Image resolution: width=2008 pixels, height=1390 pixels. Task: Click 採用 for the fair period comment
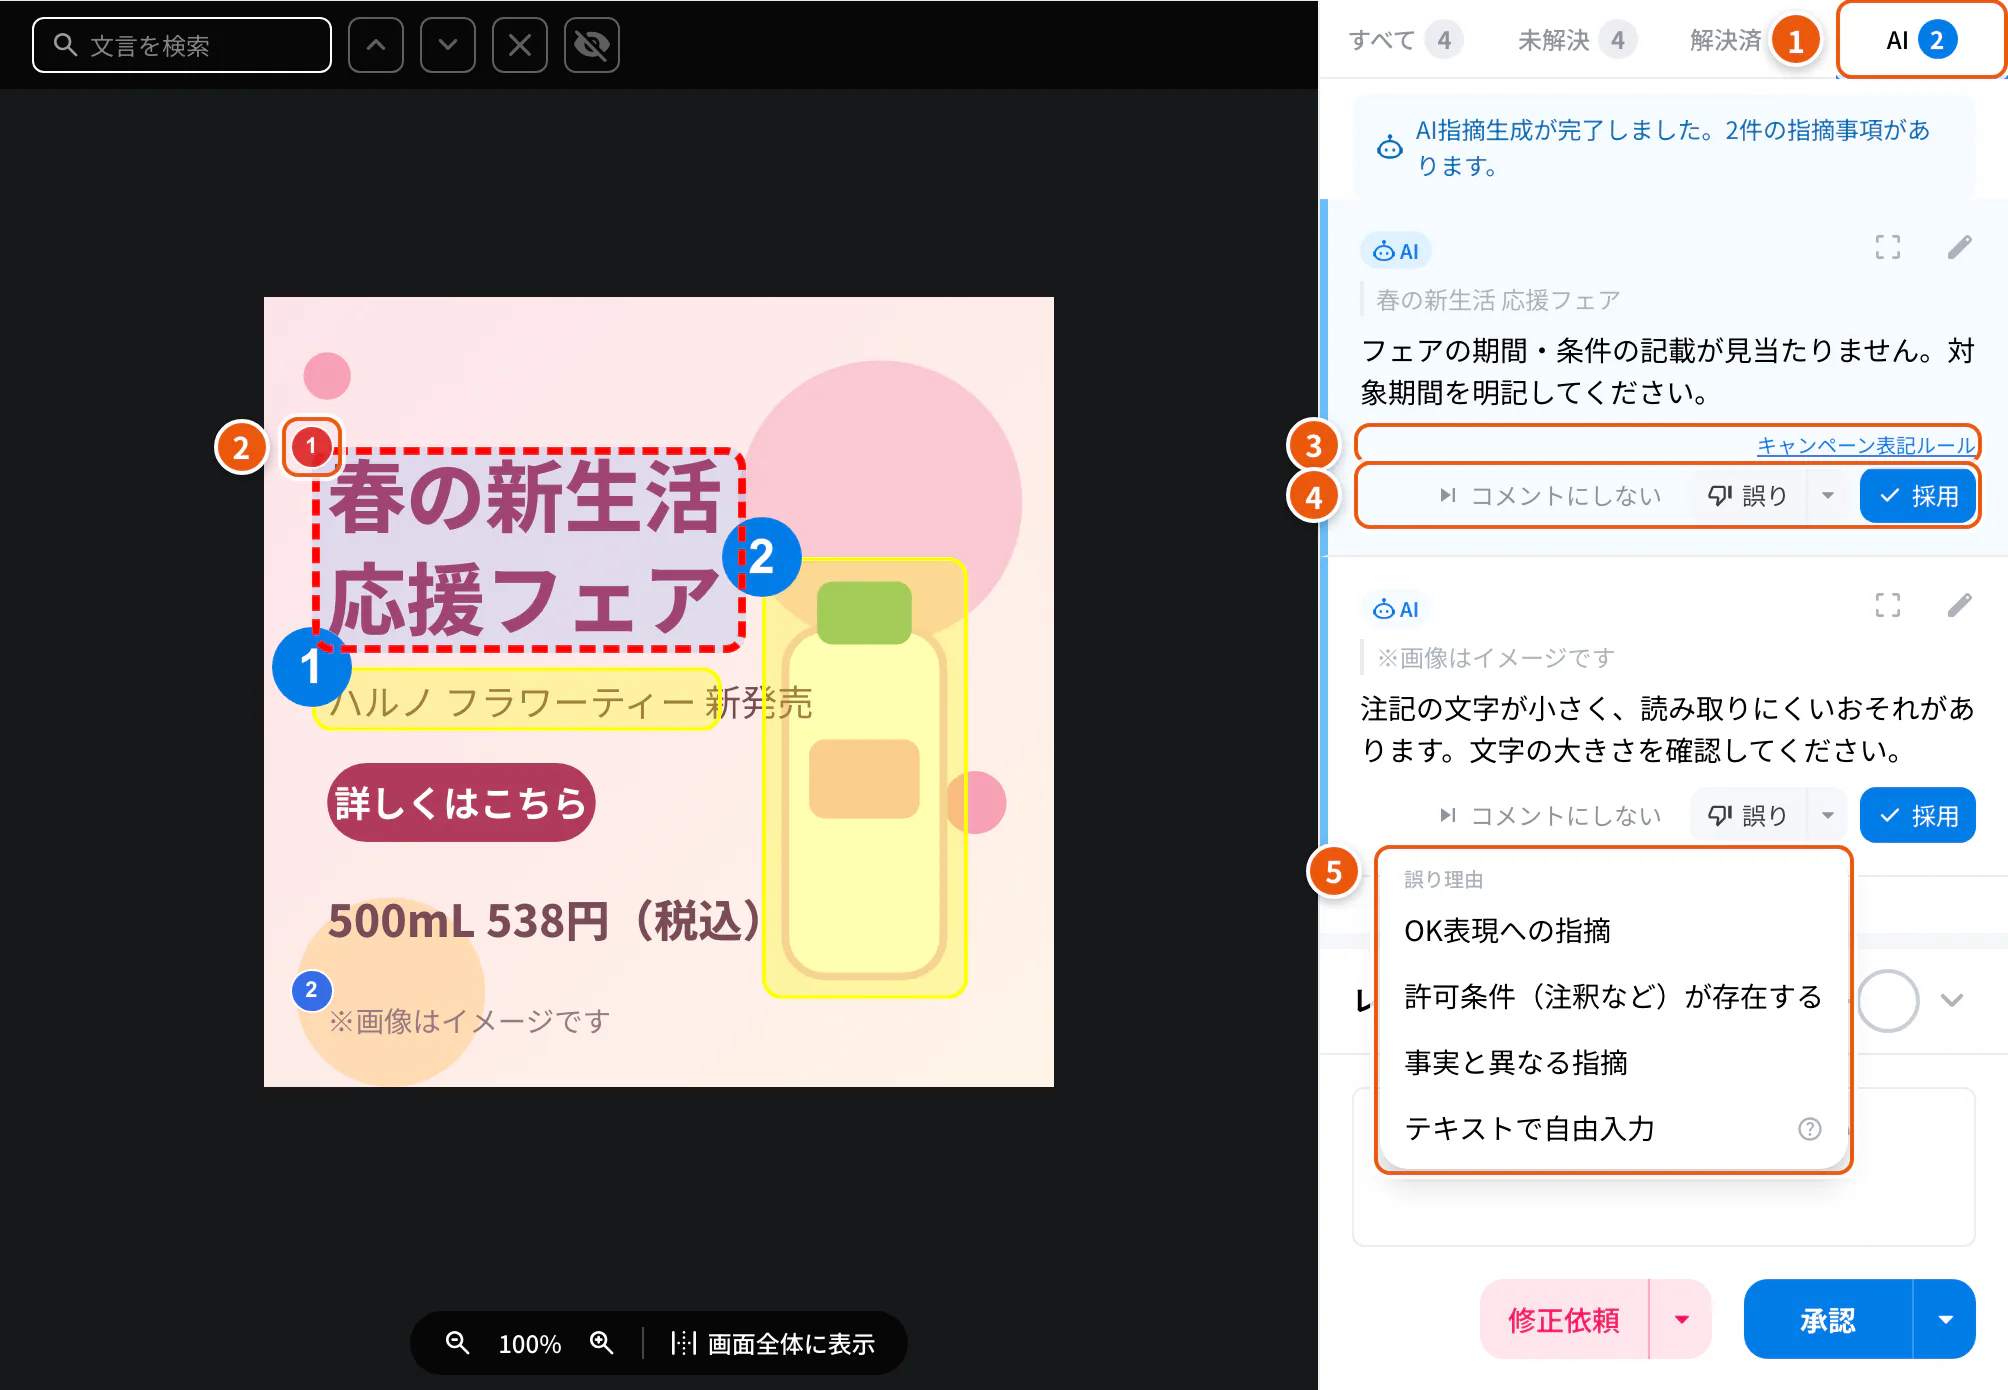(1918, 496)
